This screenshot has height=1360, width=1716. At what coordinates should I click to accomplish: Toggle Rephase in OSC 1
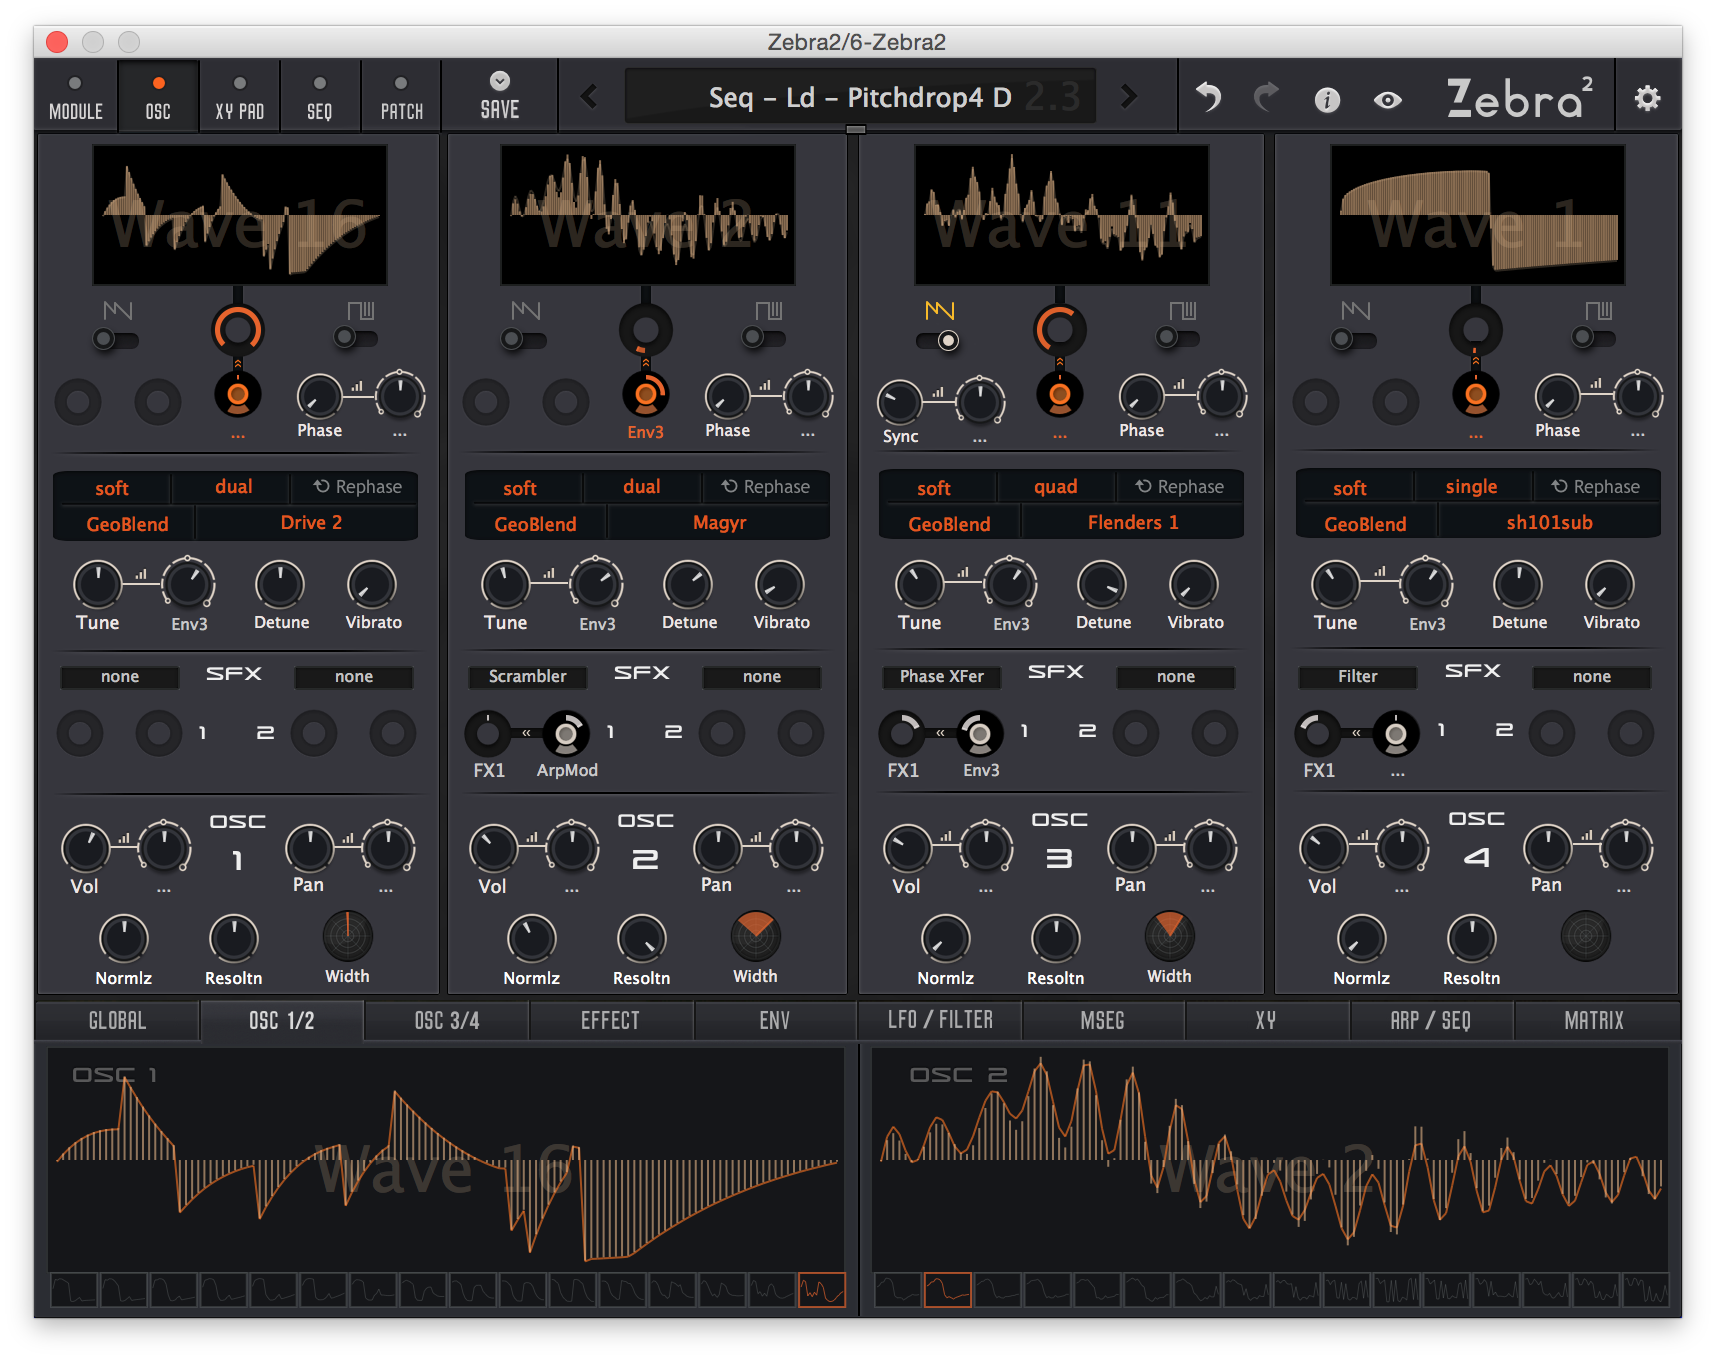[357, 487]
